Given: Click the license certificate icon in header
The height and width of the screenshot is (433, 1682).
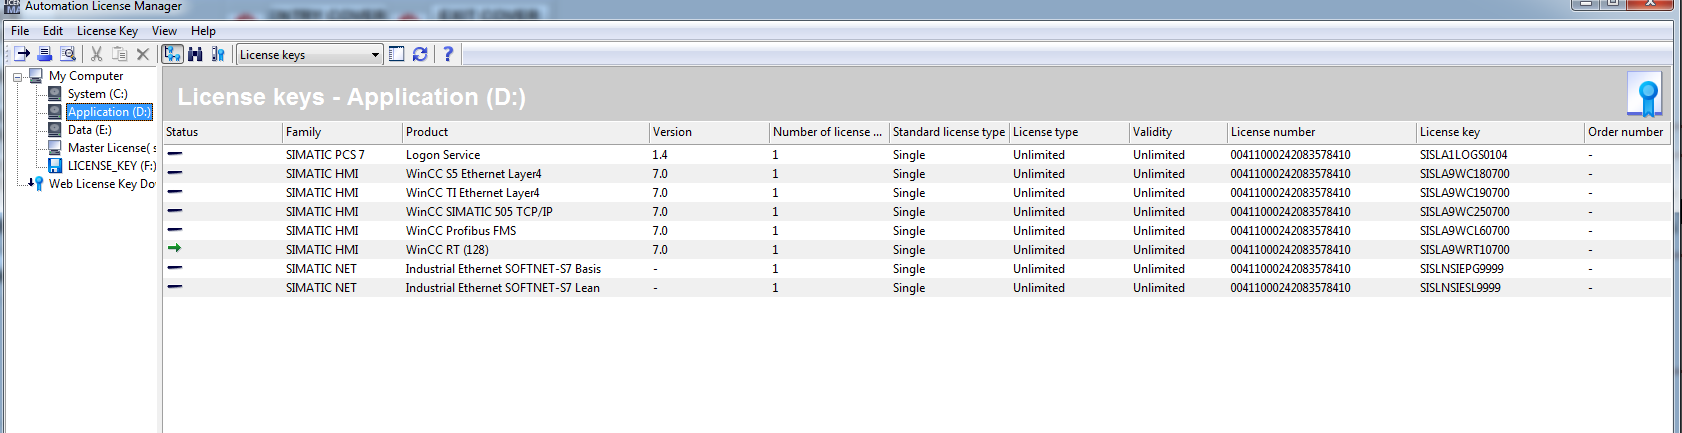Looking at the screenshot, I should pyautogui.click(x=1645, y=95).
